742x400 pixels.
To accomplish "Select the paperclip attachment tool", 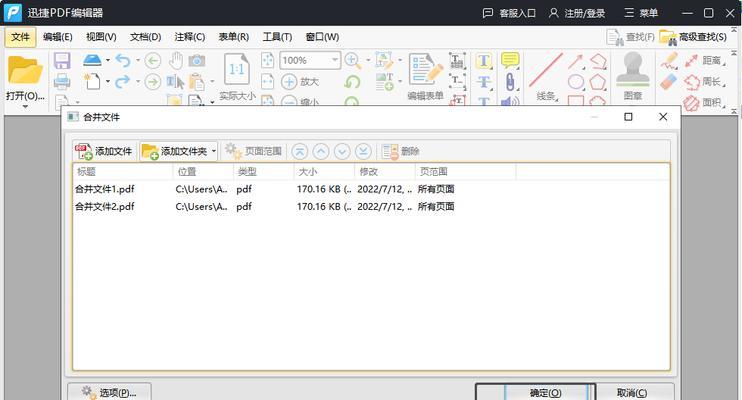I will coord(510,81).
